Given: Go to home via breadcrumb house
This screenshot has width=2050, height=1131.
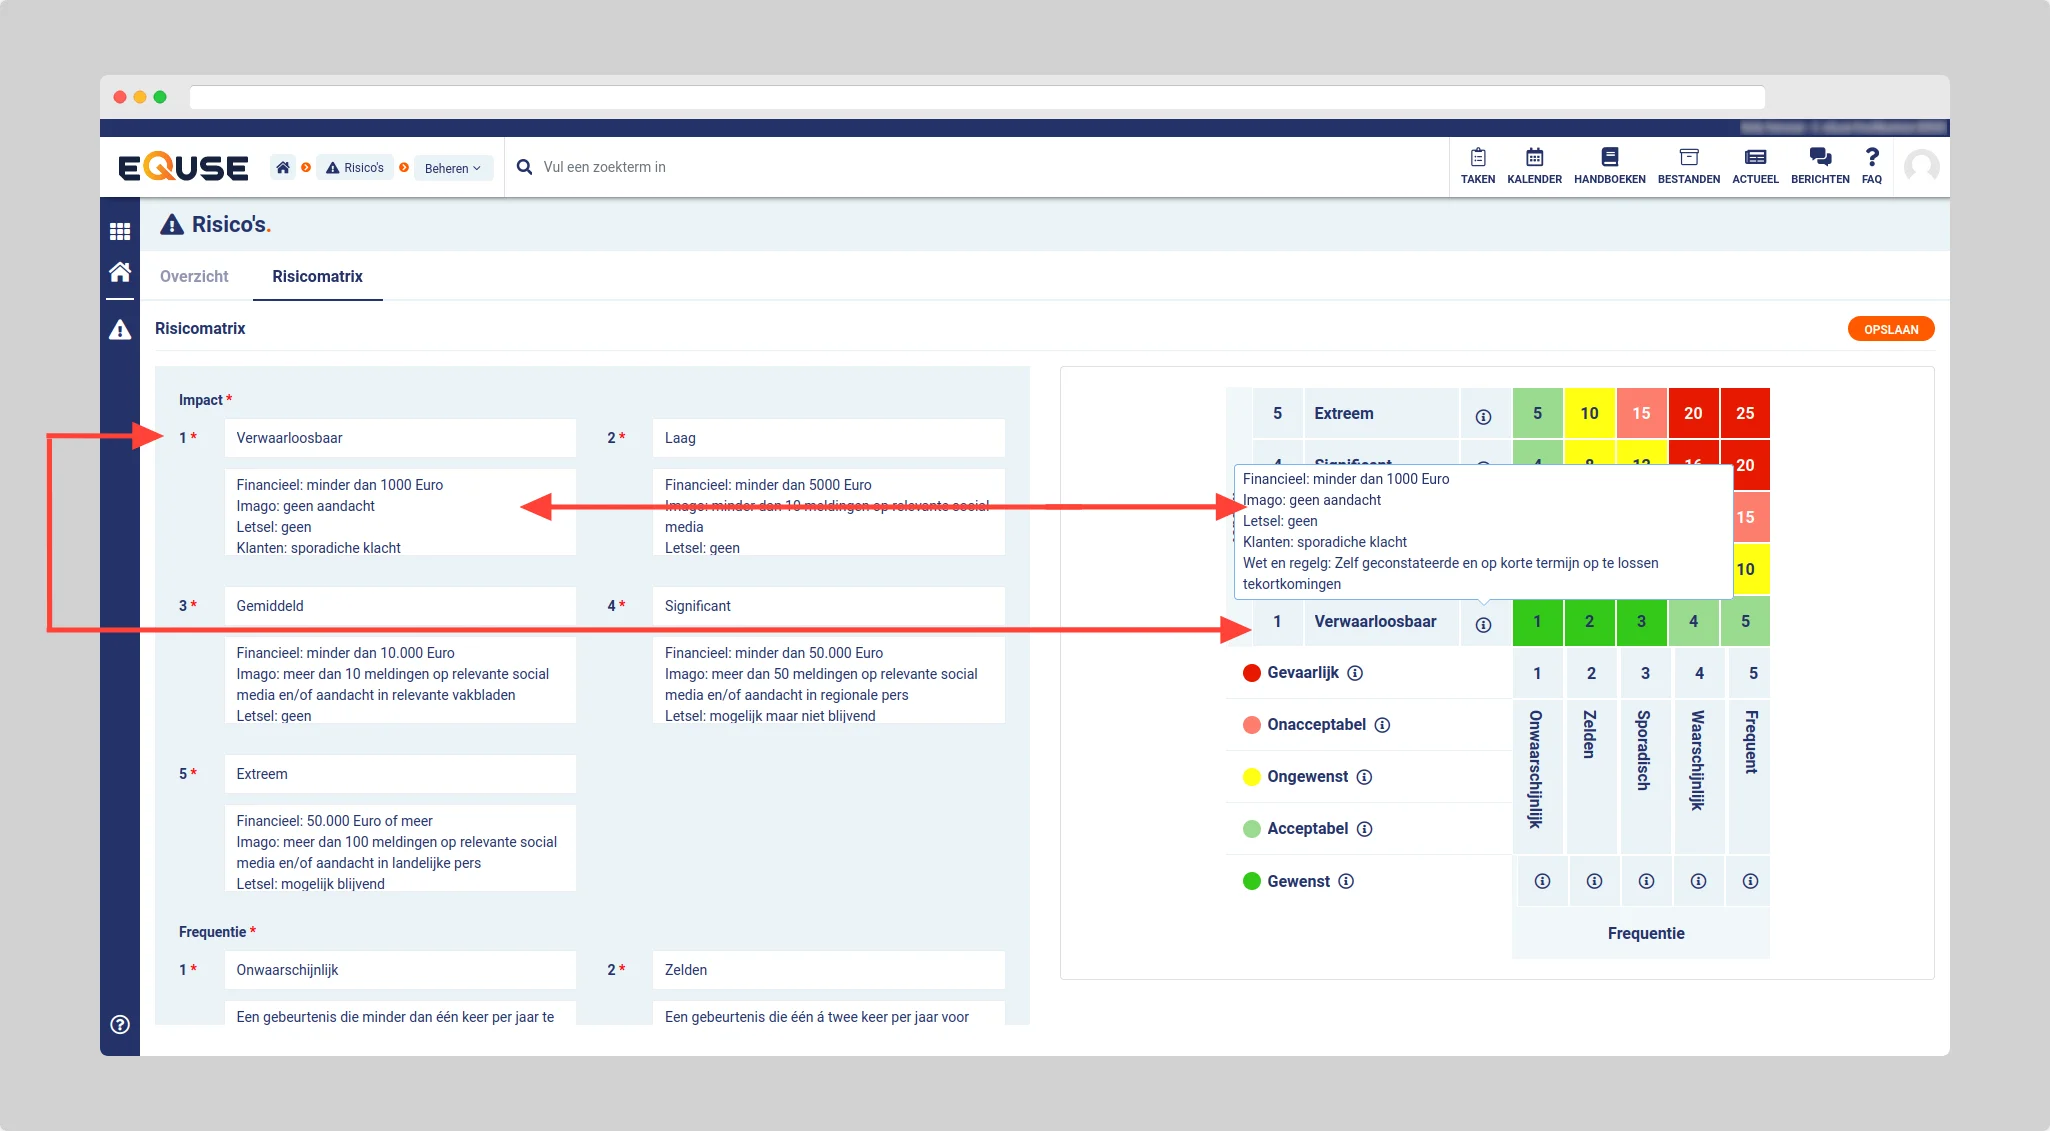Looking at the screenshot, I should click(x=283, y=168).
